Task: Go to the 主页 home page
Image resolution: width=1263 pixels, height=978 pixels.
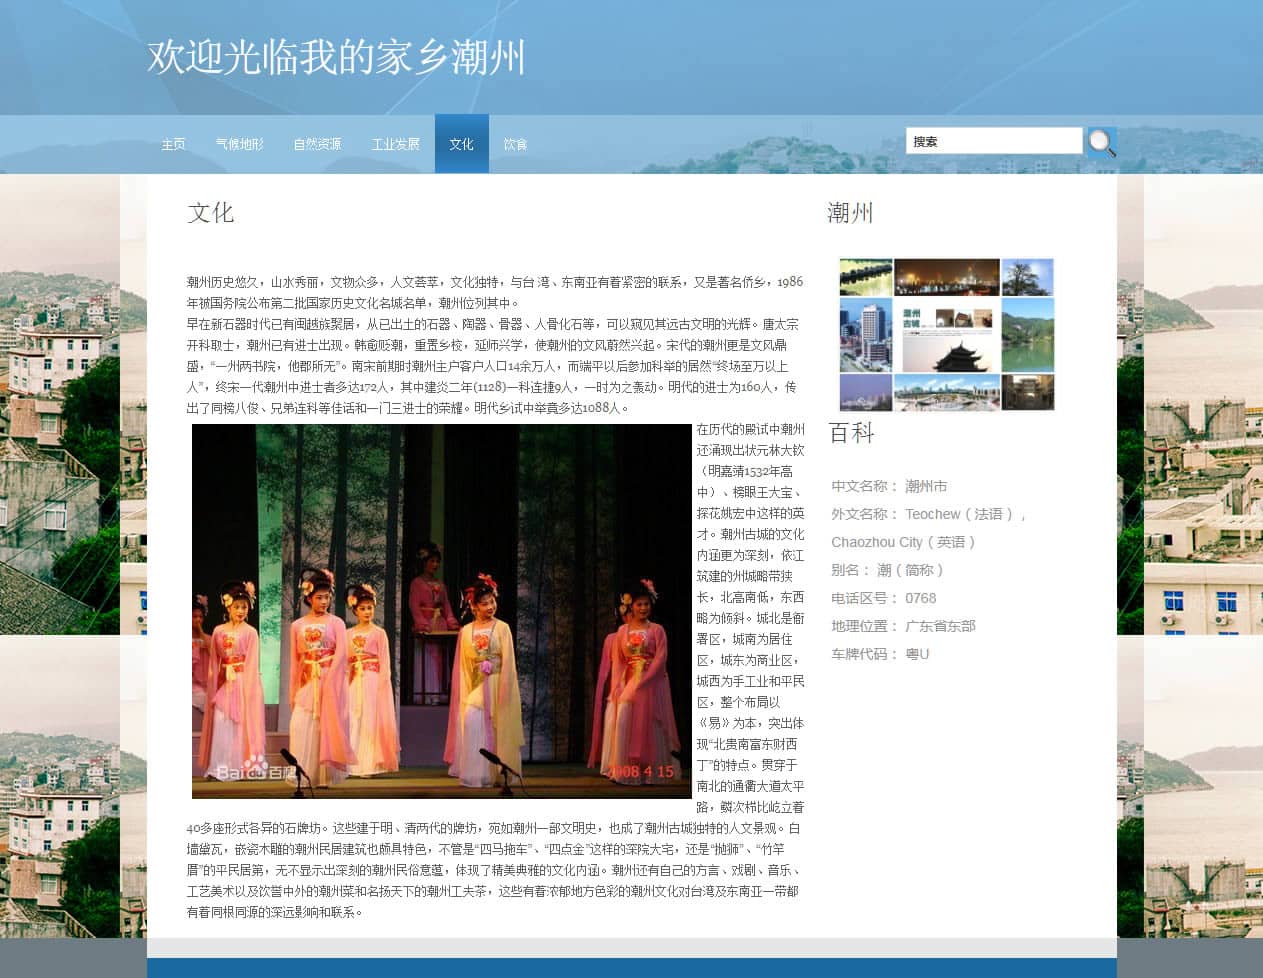Action: click(x=173, y=144)
